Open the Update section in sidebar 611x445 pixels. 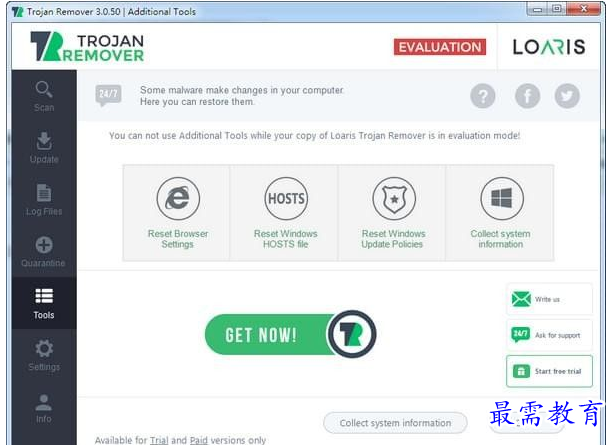point(44,148)
